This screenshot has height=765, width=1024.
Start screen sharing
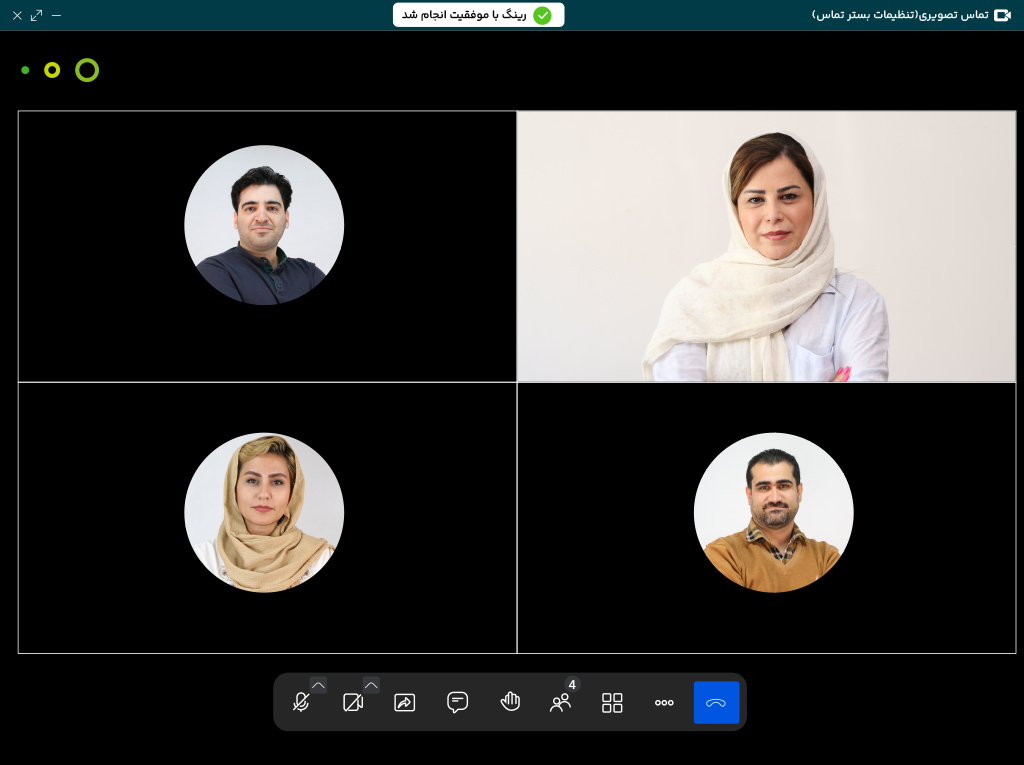pos(404,703)
